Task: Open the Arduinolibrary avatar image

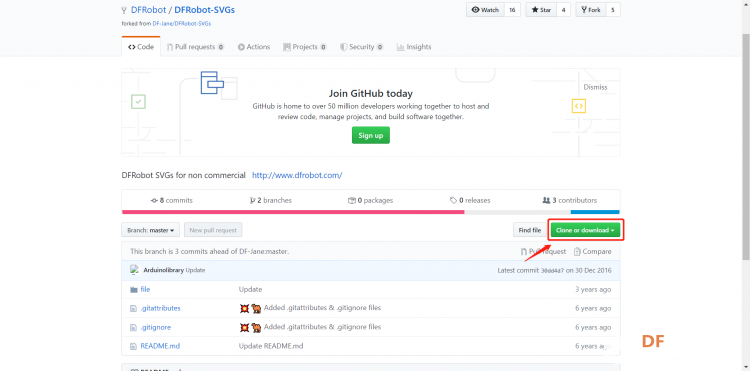Action: (x=134, y=270)
